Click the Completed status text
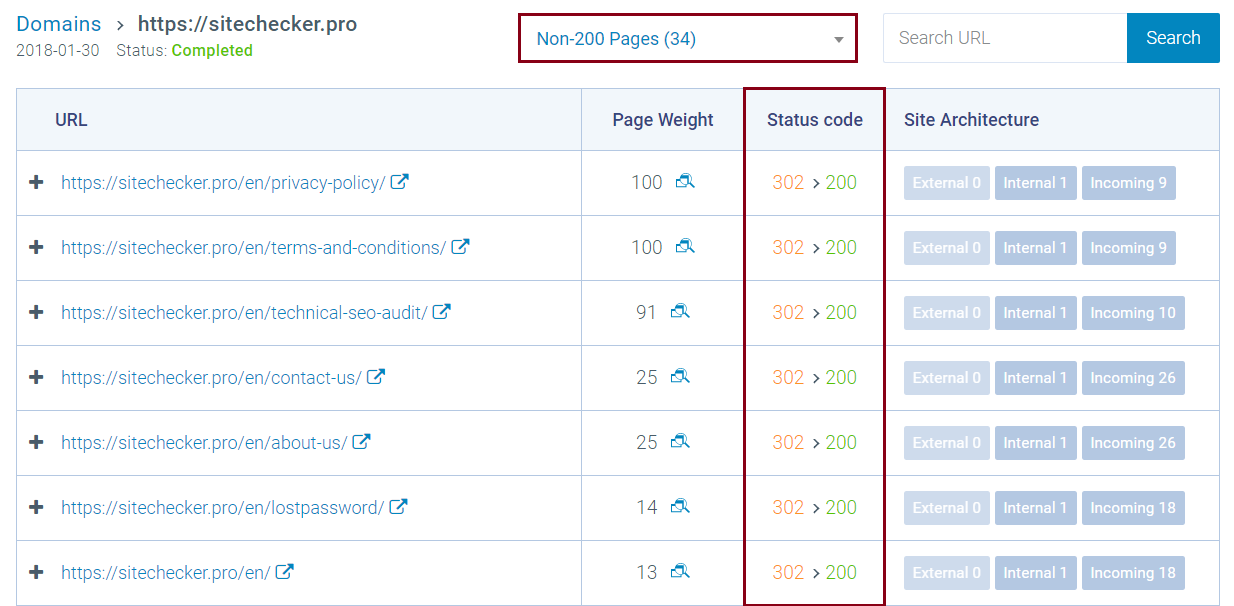This screenshot has height=606, width=1234. 212,50
